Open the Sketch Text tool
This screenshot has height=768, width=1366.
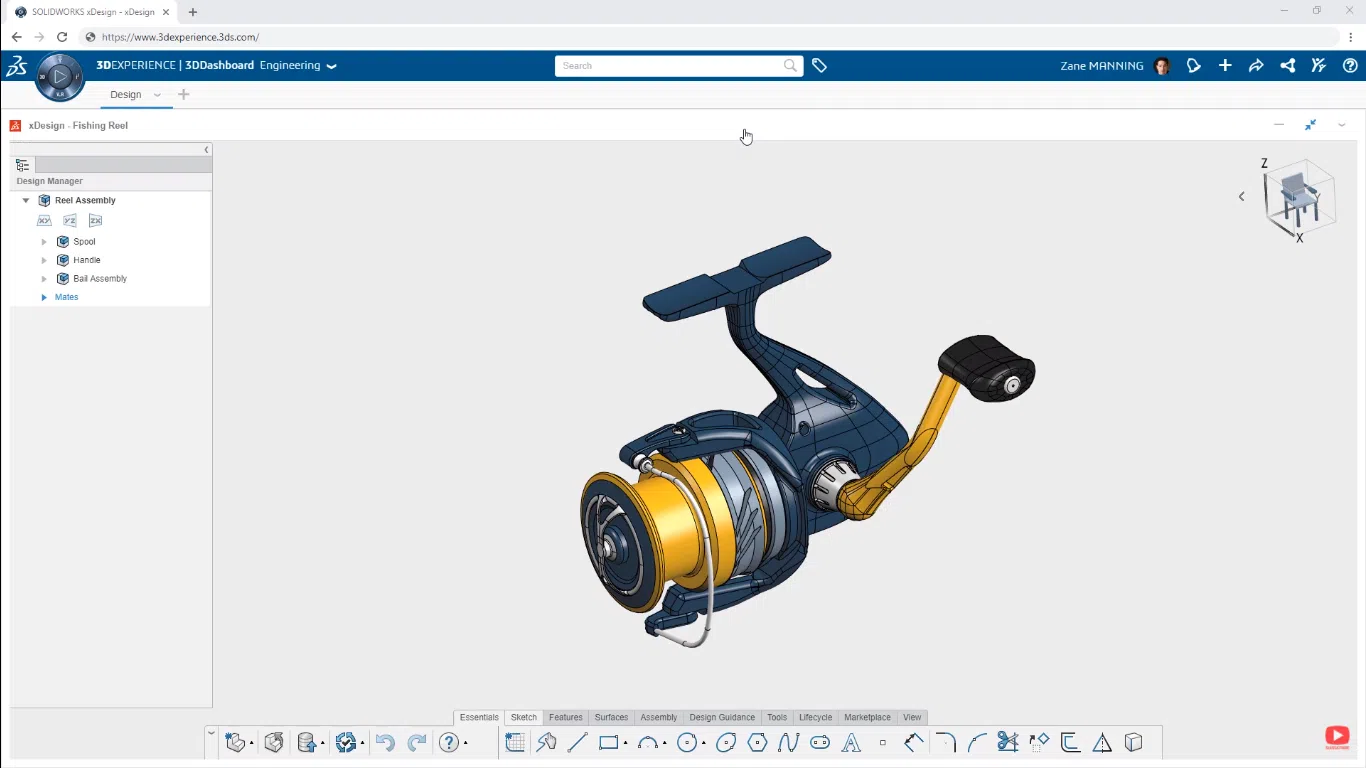(851, 742)
